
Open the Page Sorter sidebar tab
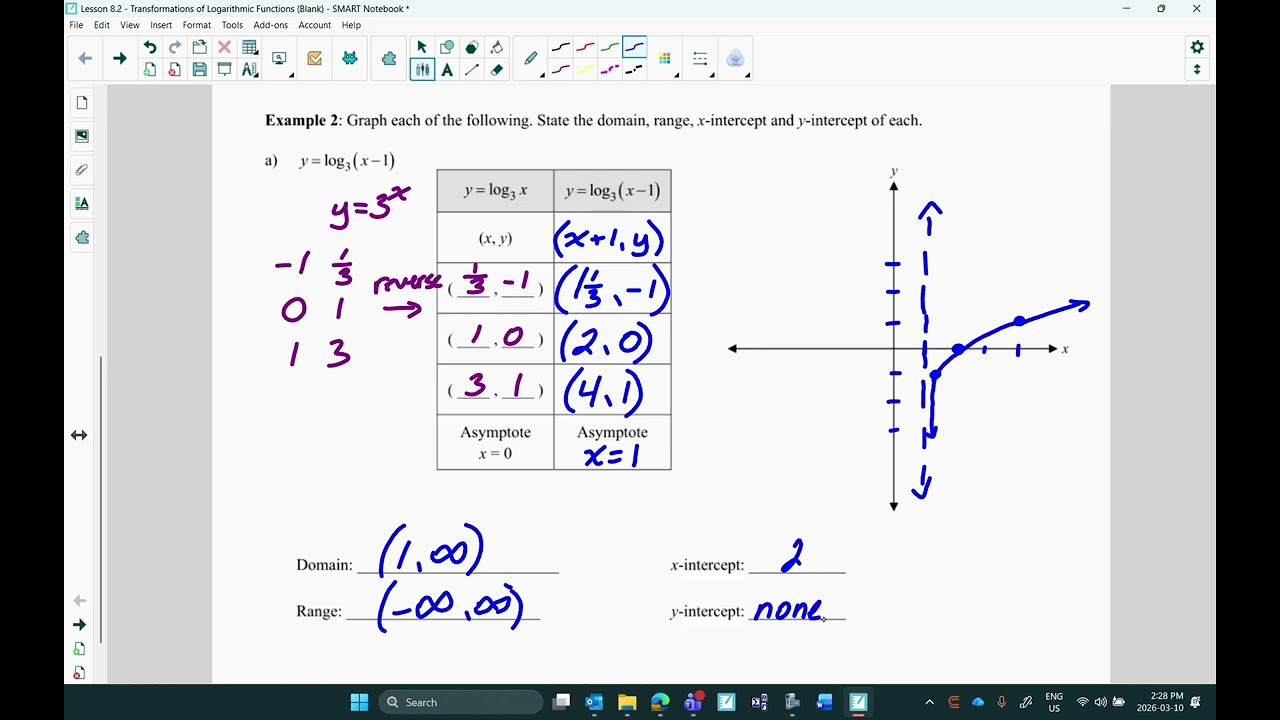click(82, 102)
